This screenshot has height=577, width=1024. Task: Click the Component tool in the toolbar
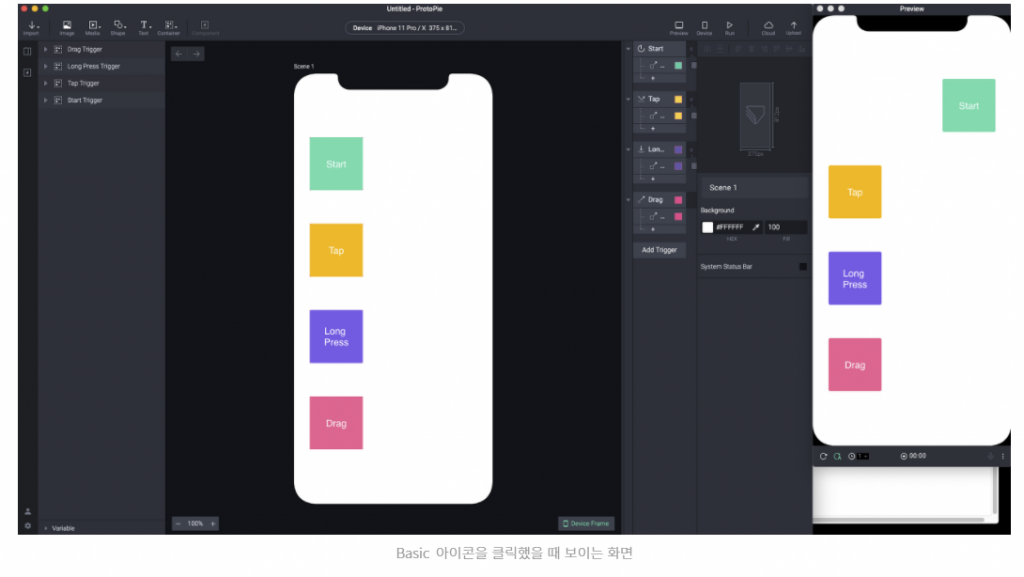click(205, 27)
